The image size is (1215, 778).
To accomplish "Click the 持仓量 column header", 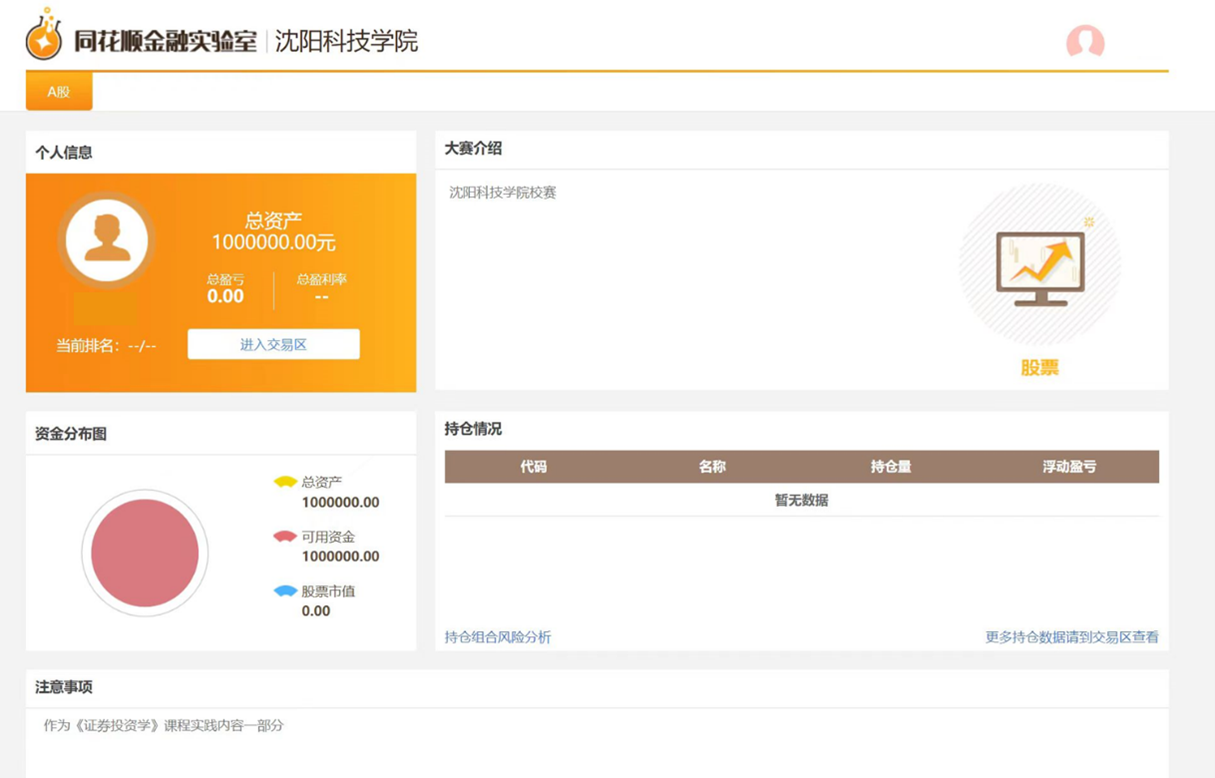I will pyautogui.click(x=890, y=467).
